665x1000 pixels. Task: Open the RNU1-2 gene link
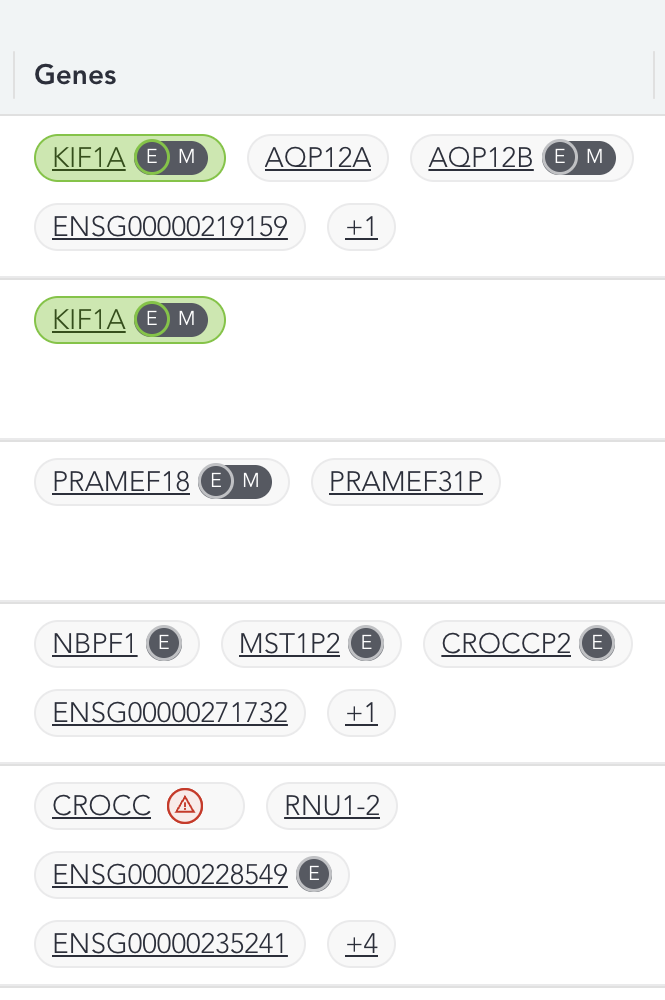(331, 805)
